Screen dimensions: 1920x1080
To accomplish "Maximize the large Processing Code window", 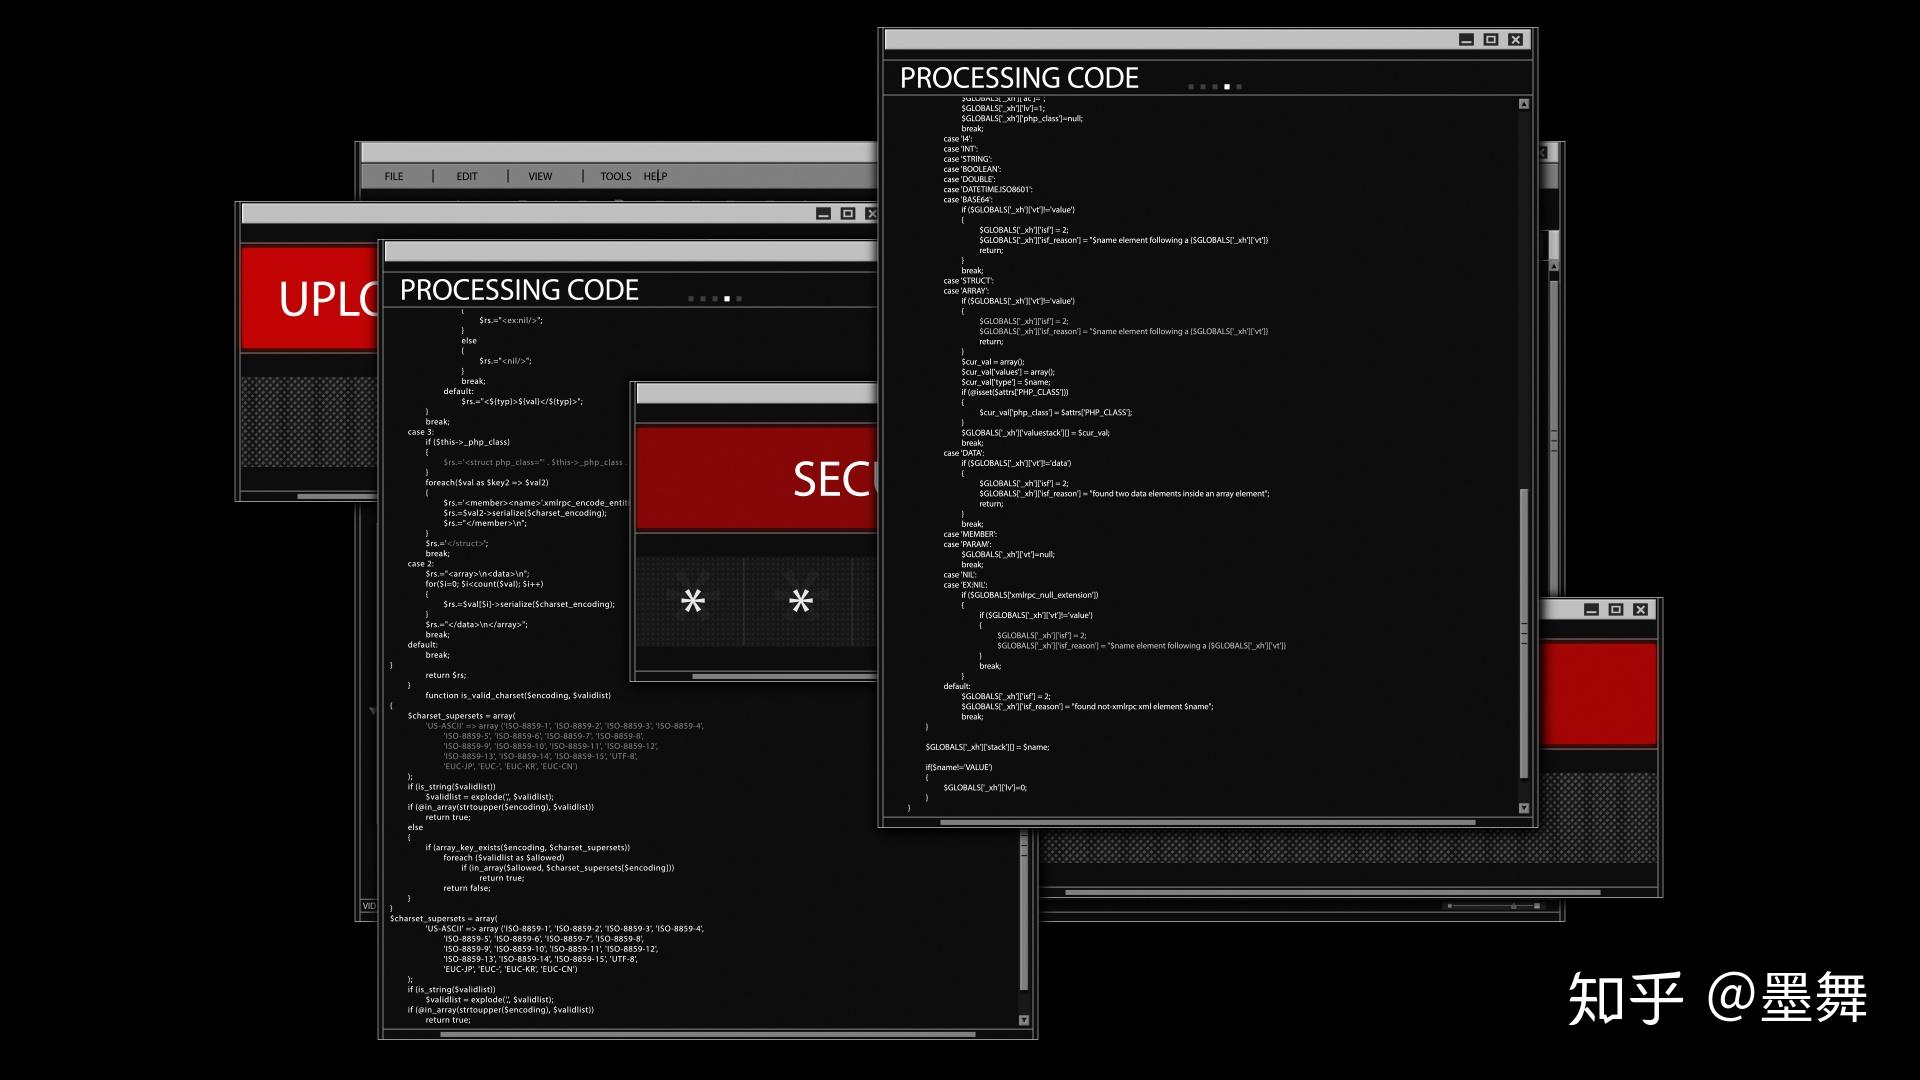I will 1491,40.
